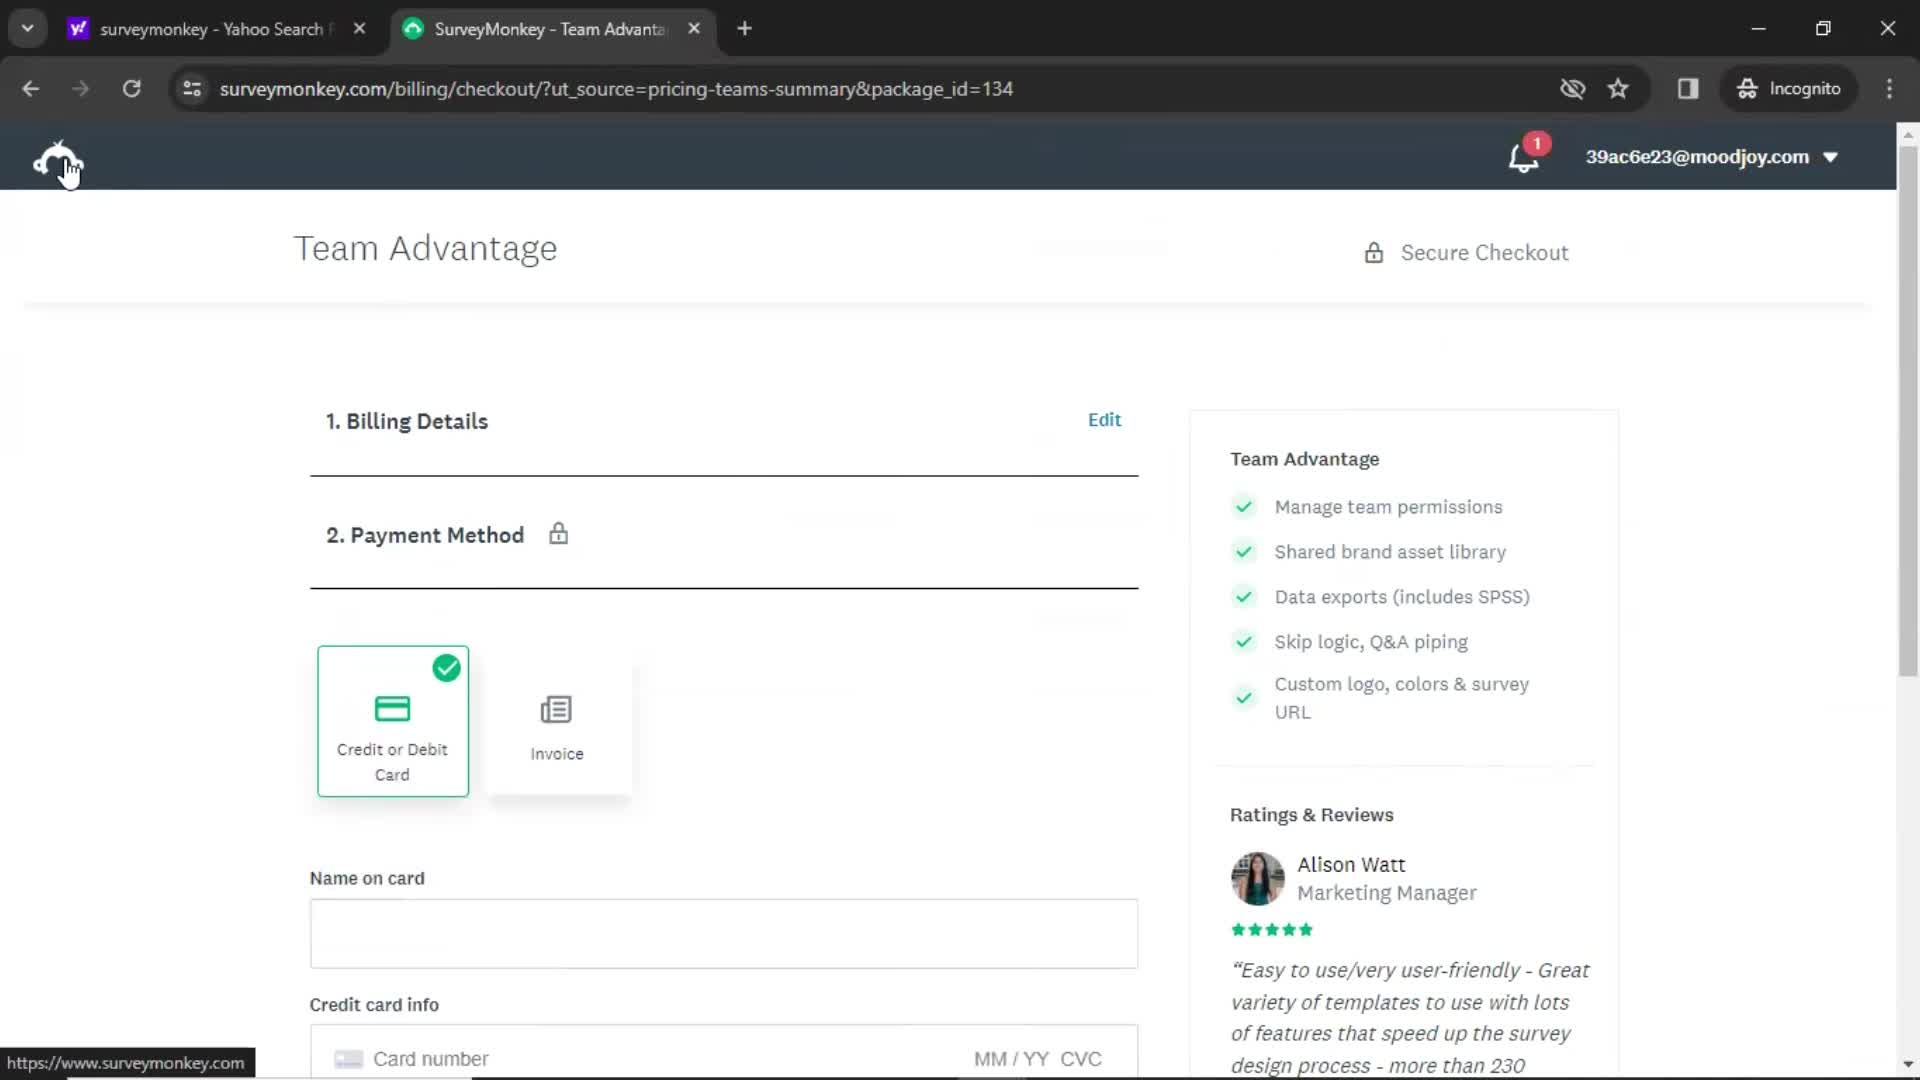Click the Name on card input field
Image resolution: width=1920 pixels, height=1080 pixels.
coord(723,932)
